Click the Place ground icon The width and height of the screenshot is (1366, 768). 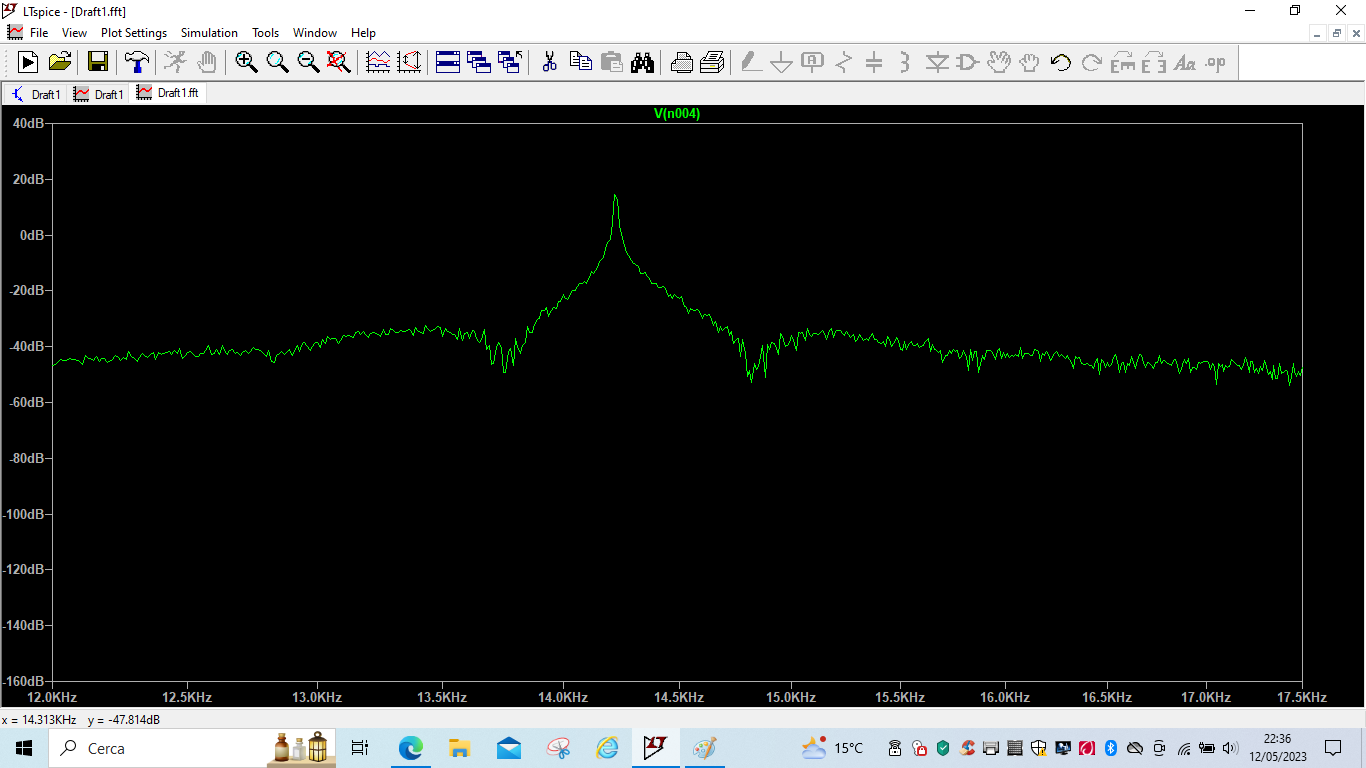pos(782,62)
